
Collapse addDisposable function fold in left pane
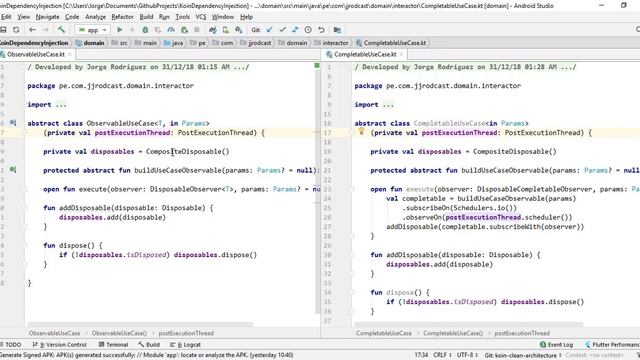click(24, 208)
